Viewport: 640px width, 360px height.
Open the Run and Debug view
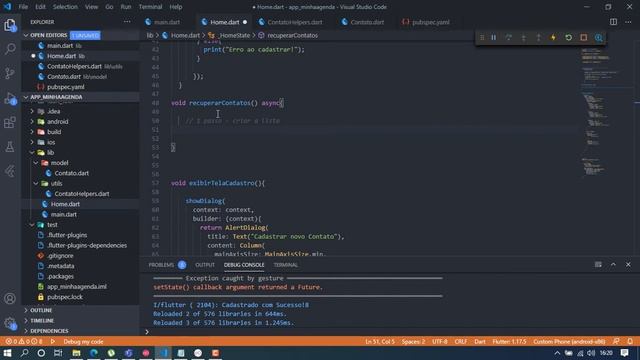[x=10, y=98]
